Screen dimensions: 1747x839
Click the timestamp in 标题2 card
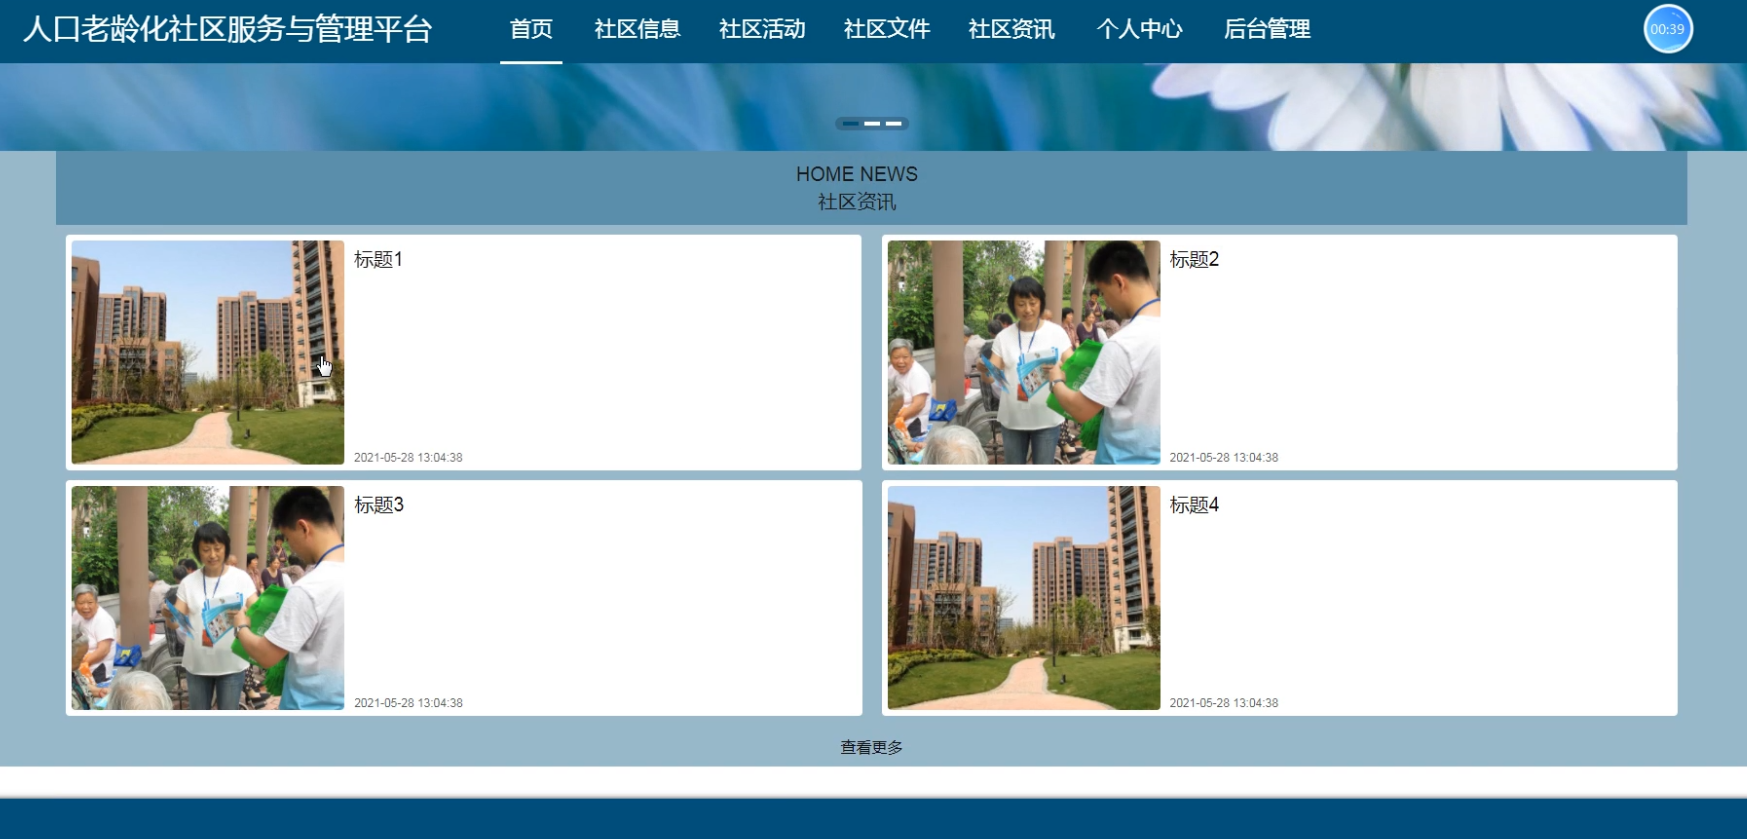click(1224, 458)
